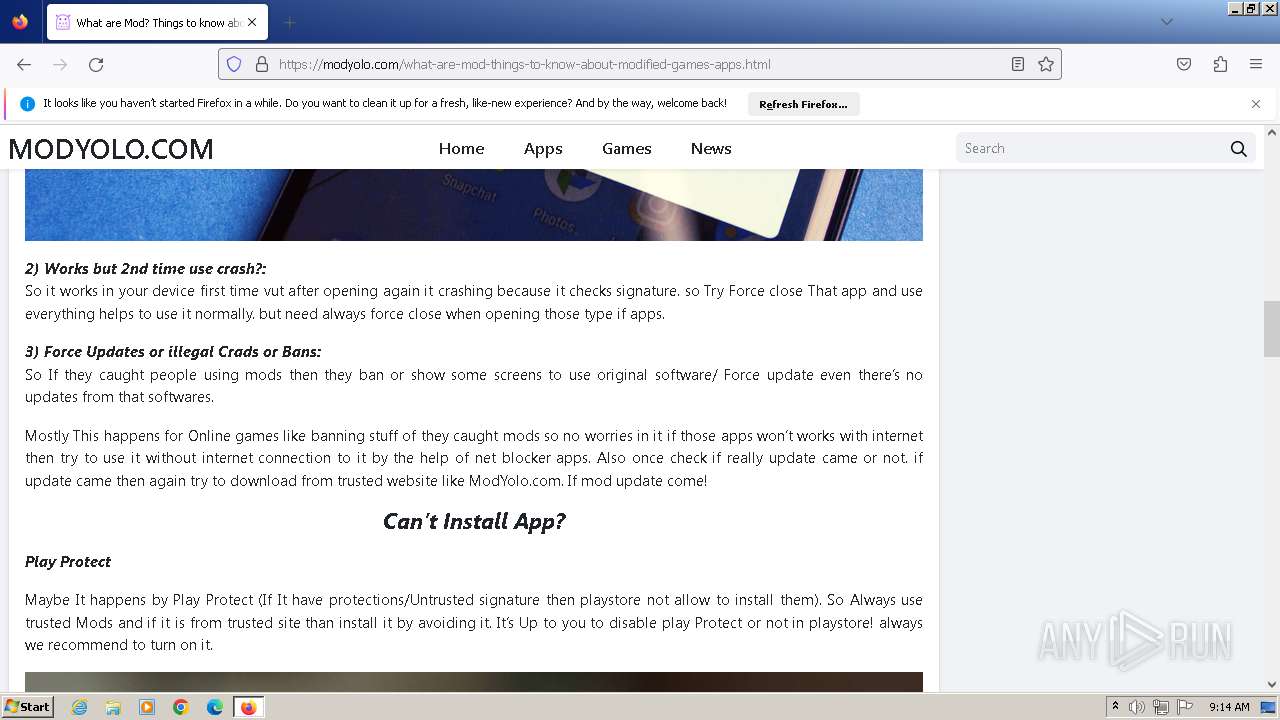The height and width of the screenshot is (720, 1280).
Task: Reload the current page
Action: [96, 64]
